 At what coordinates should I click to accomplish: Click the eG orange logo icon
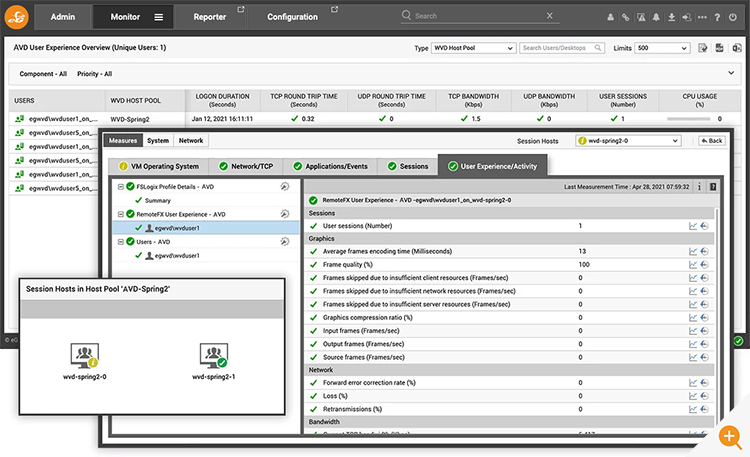17,17
